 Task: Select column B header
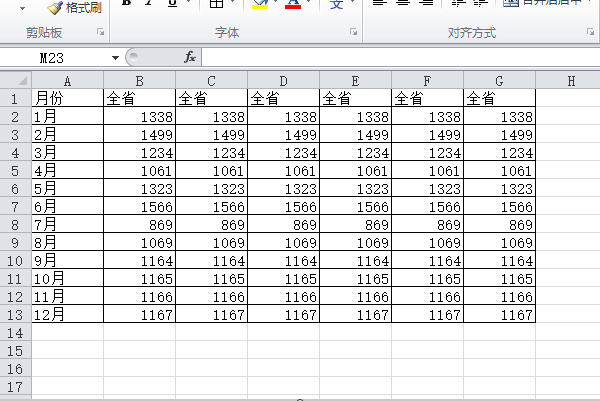tap(139, 81)
